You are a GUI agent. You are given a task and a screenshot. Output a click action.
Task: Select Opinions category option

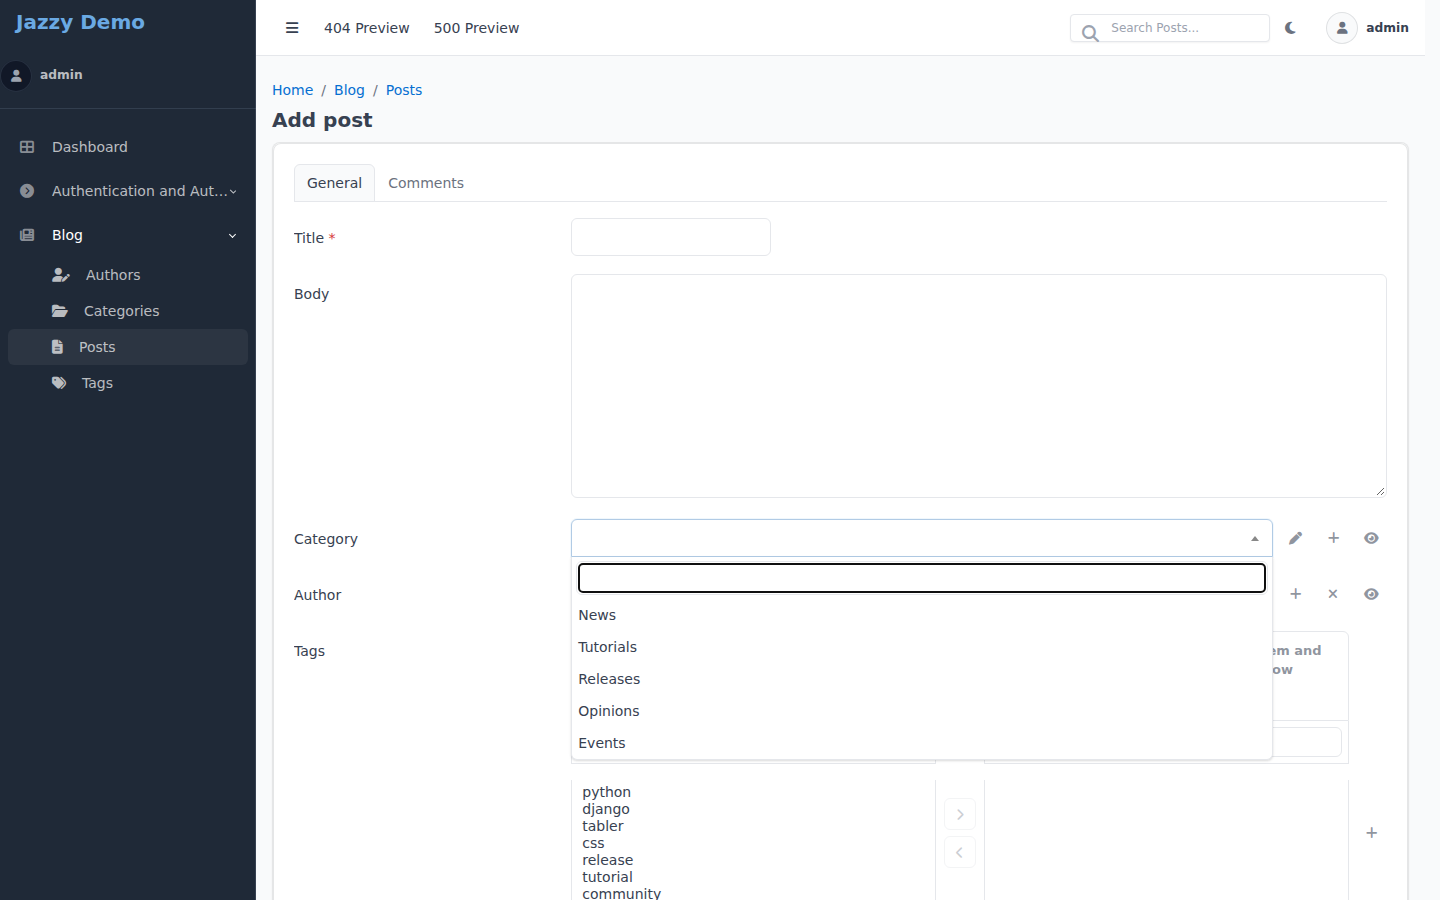[921, 711]
